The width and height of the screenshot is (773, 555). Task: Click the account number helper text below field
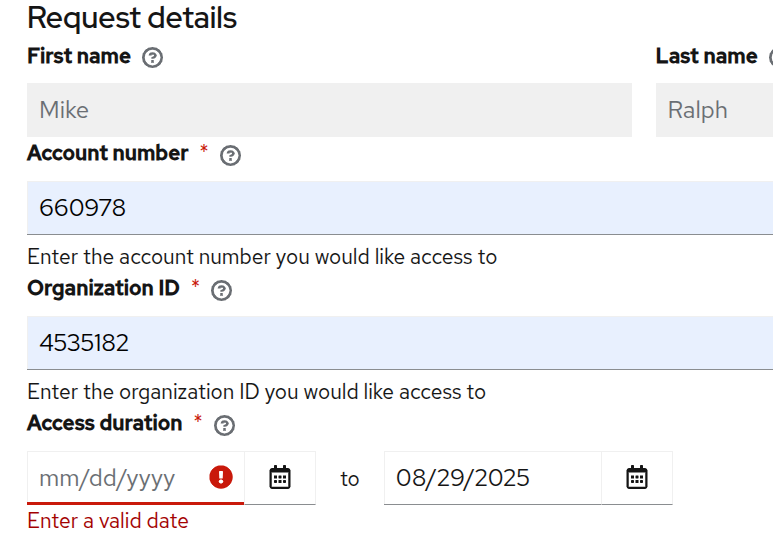coord(262,257)
